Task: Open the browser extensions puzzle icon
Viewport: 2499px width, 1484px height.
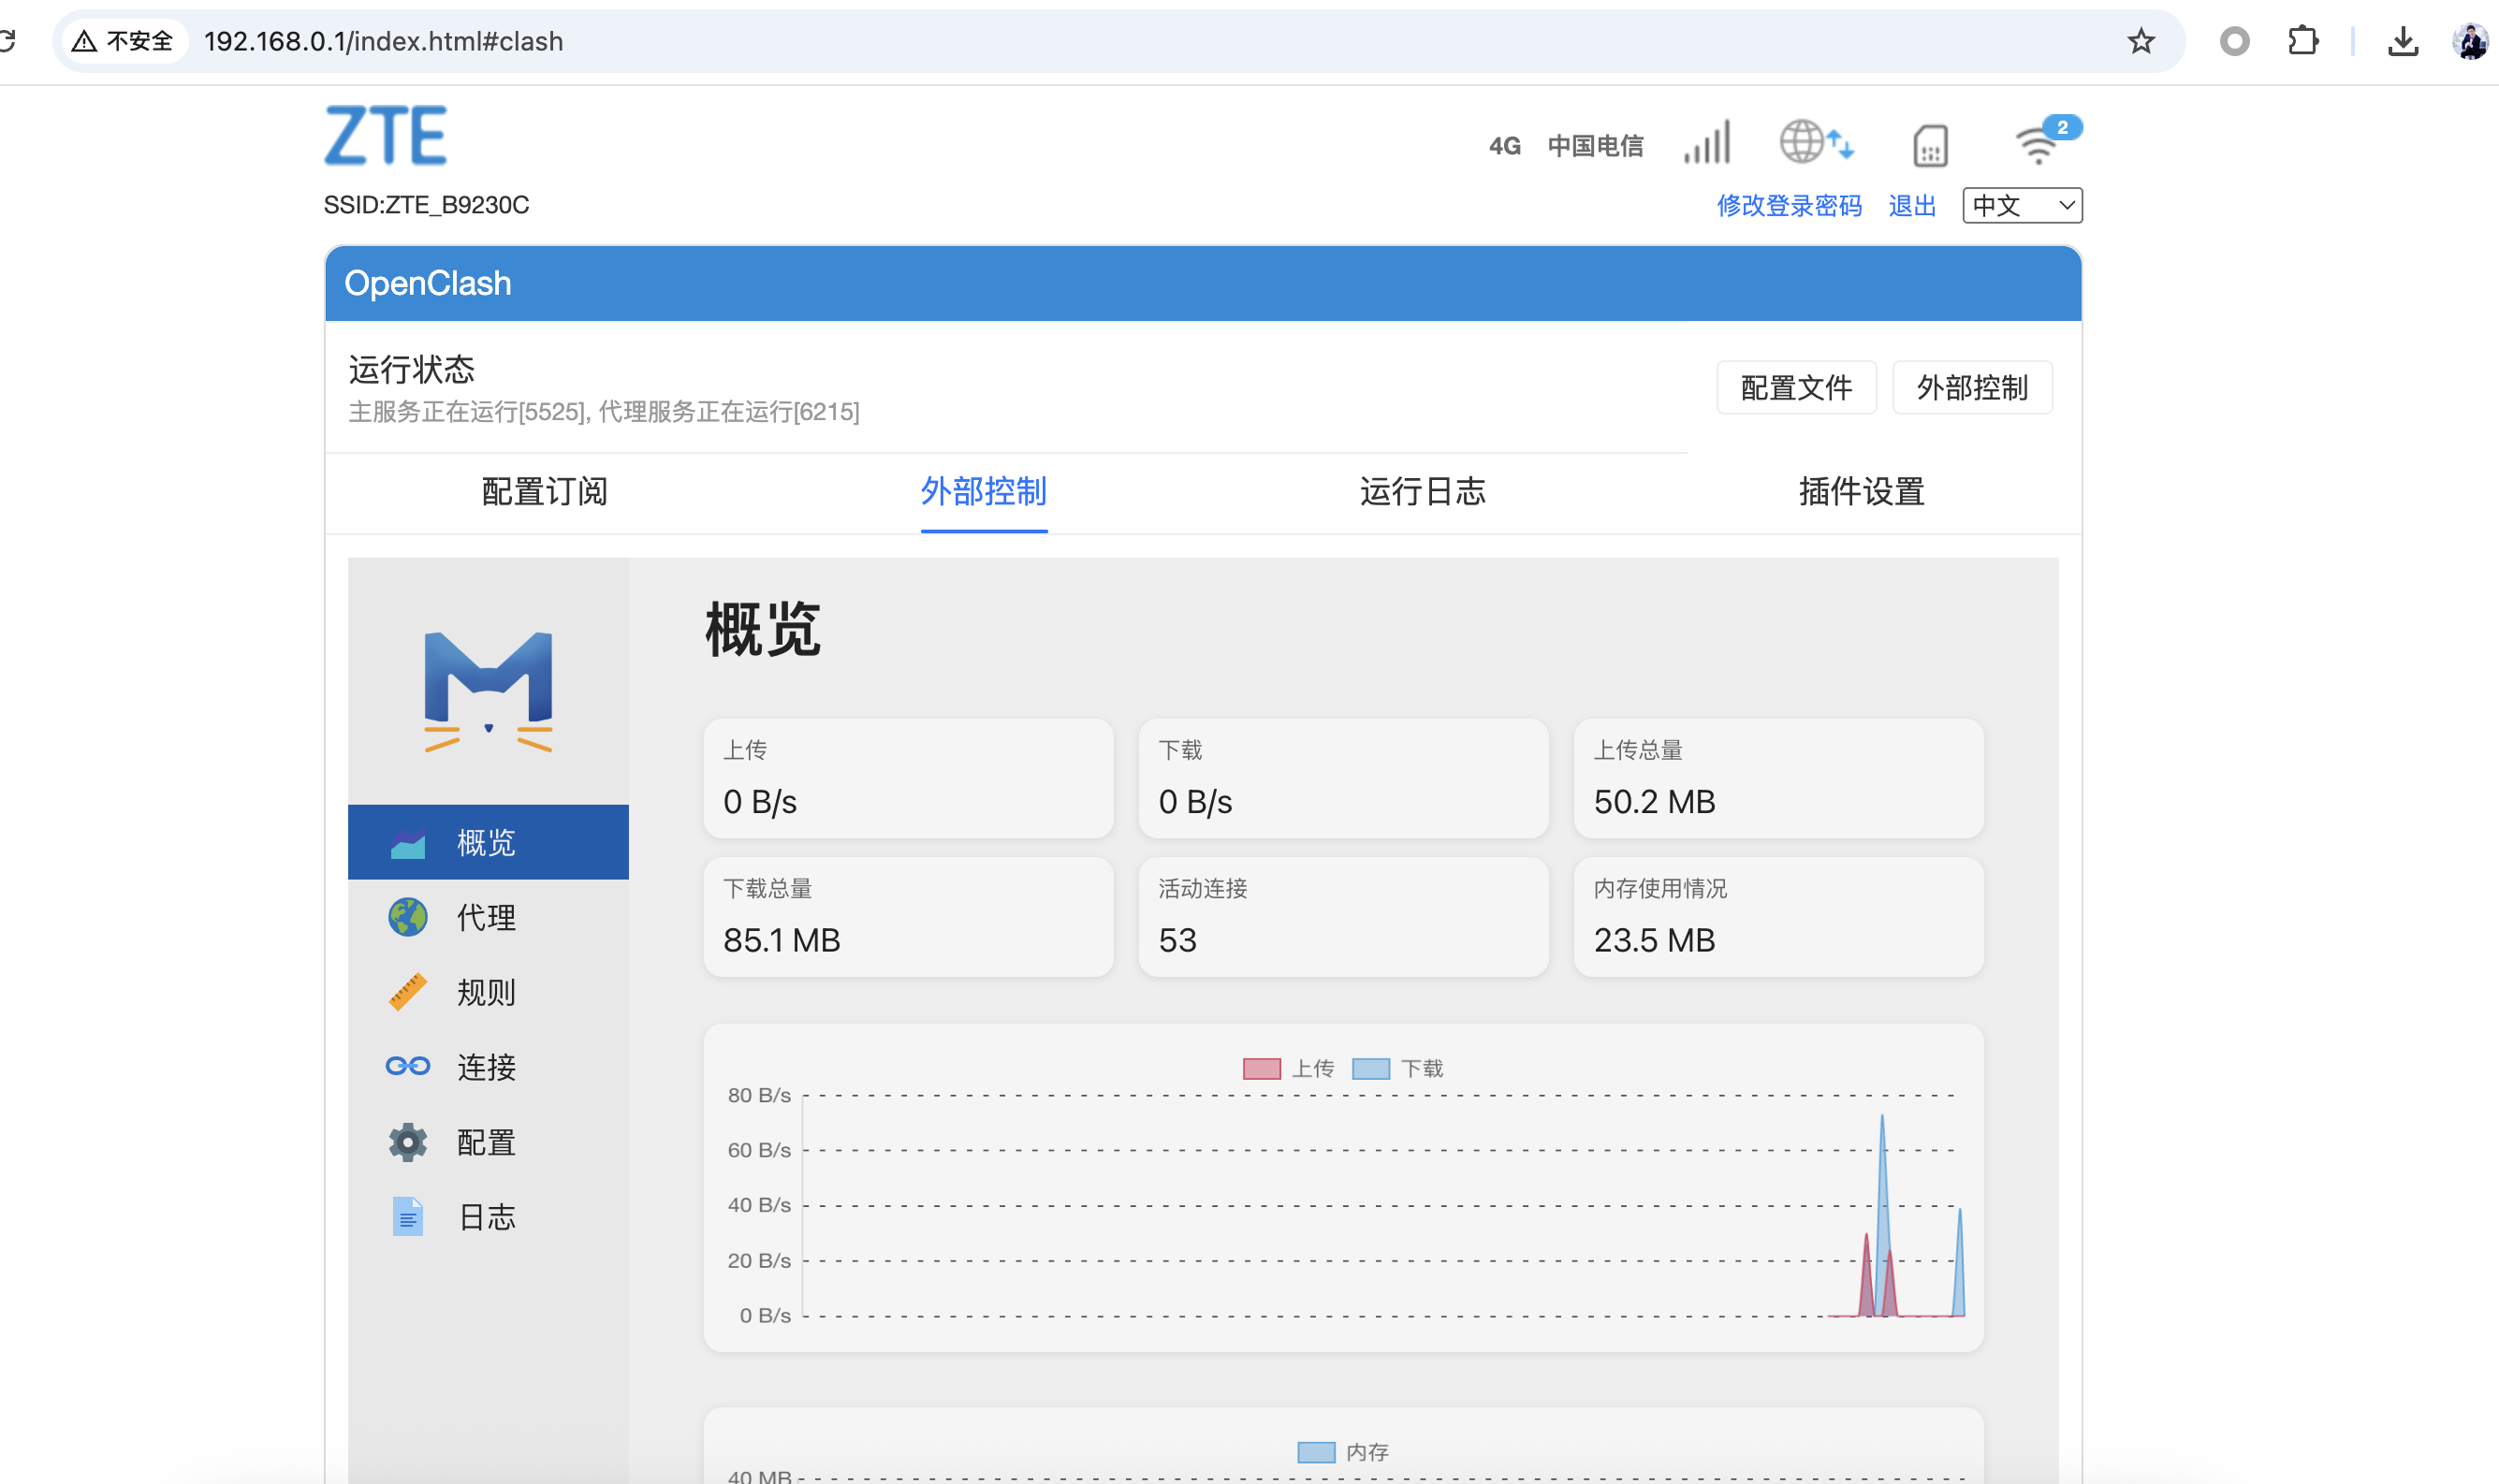Action: [x=2303, y=41]
